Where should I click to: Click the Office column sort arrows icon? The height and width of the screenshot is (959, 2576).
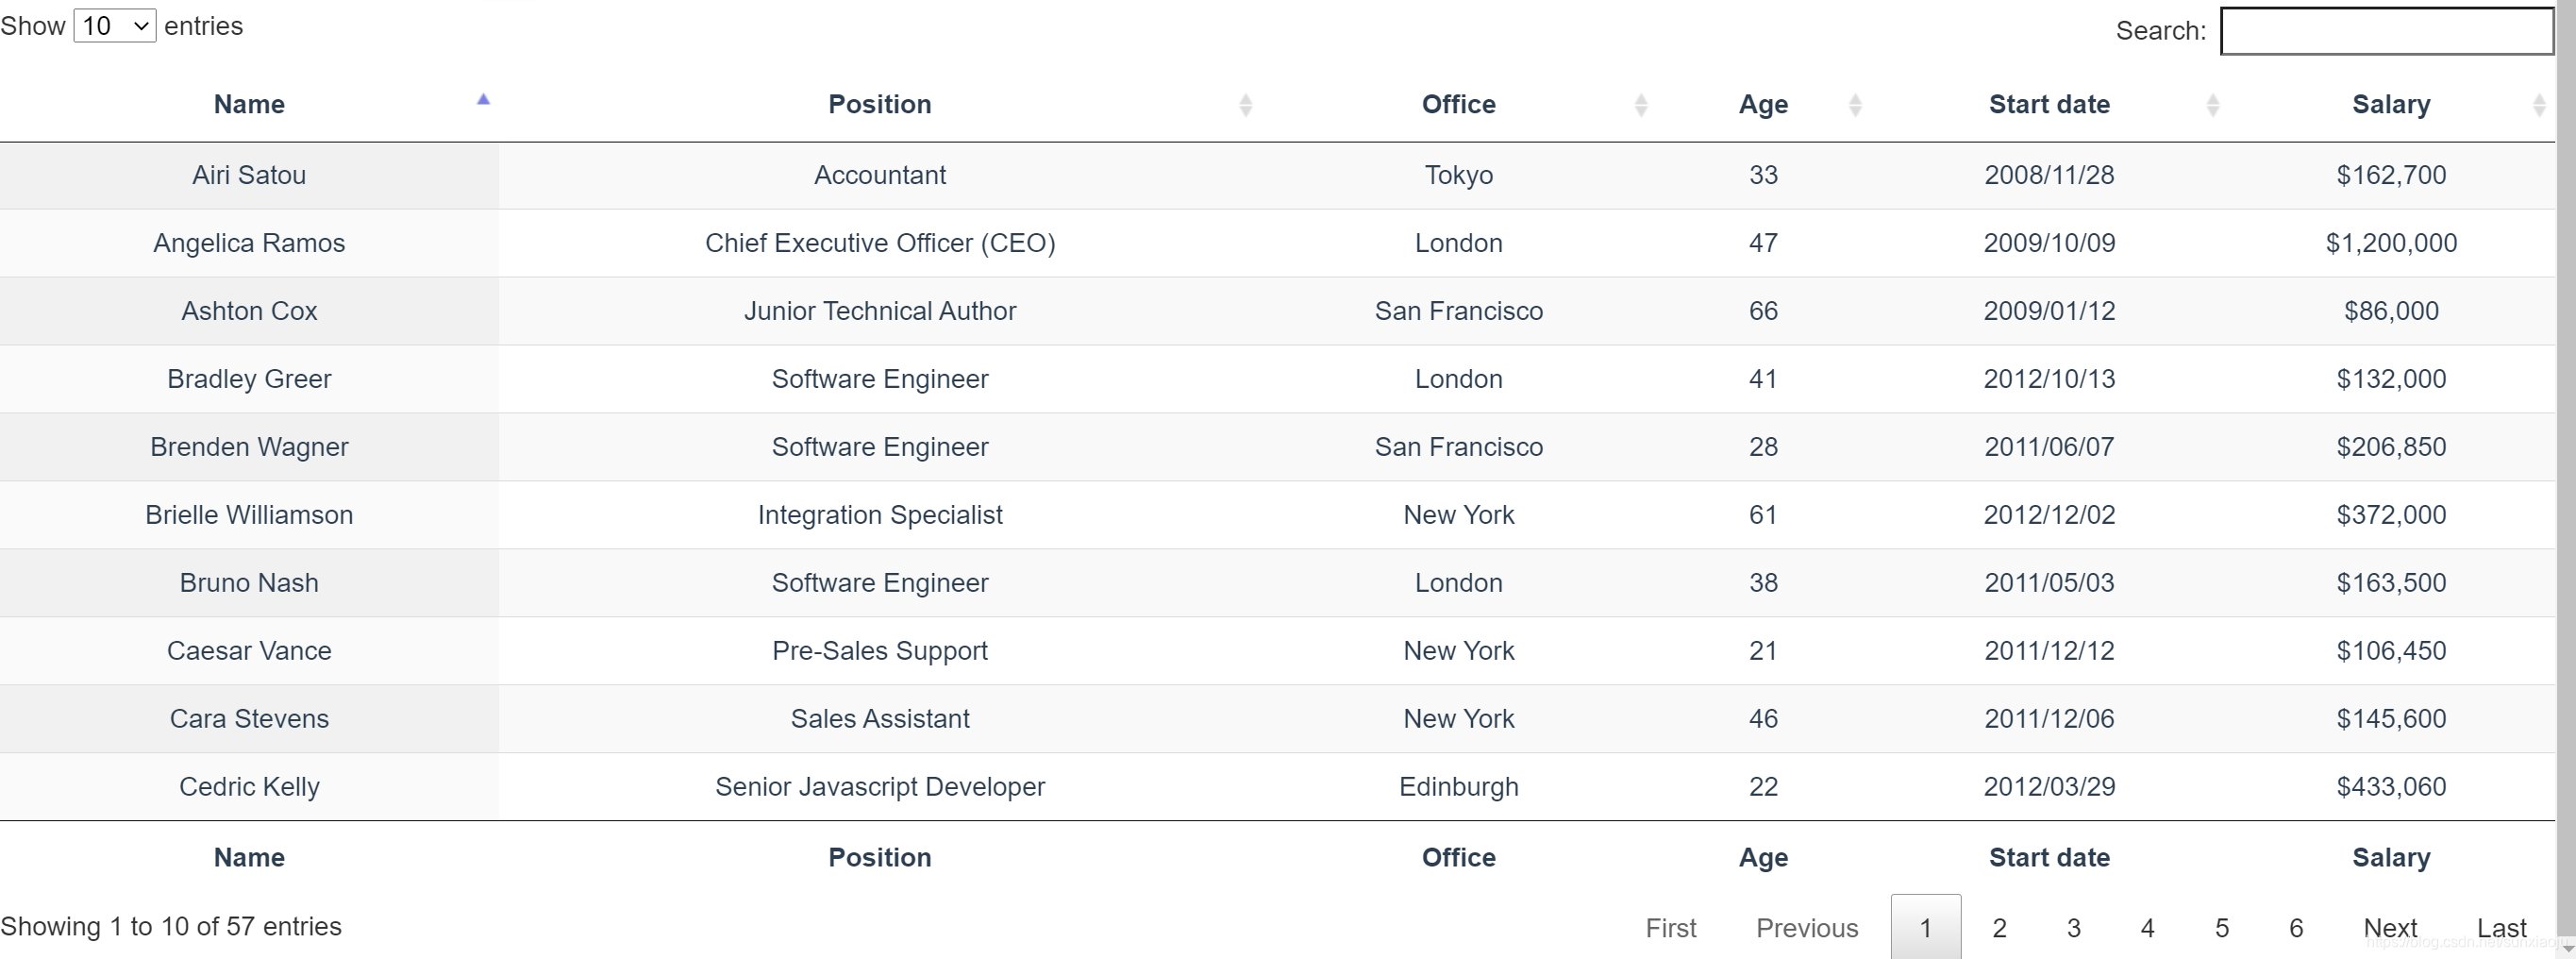point(1641,105)
